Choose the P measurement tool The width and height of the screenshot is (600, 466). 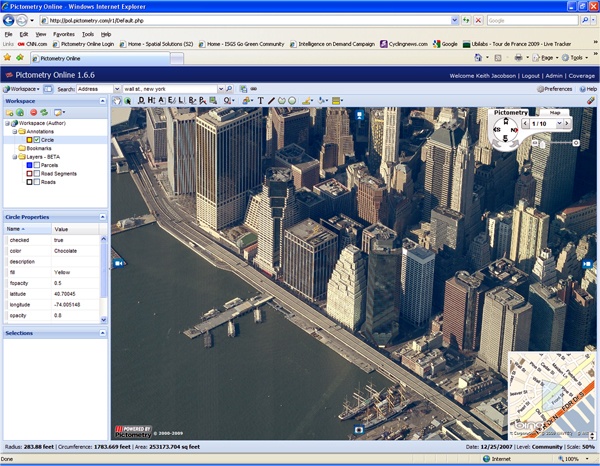(202, 100)
